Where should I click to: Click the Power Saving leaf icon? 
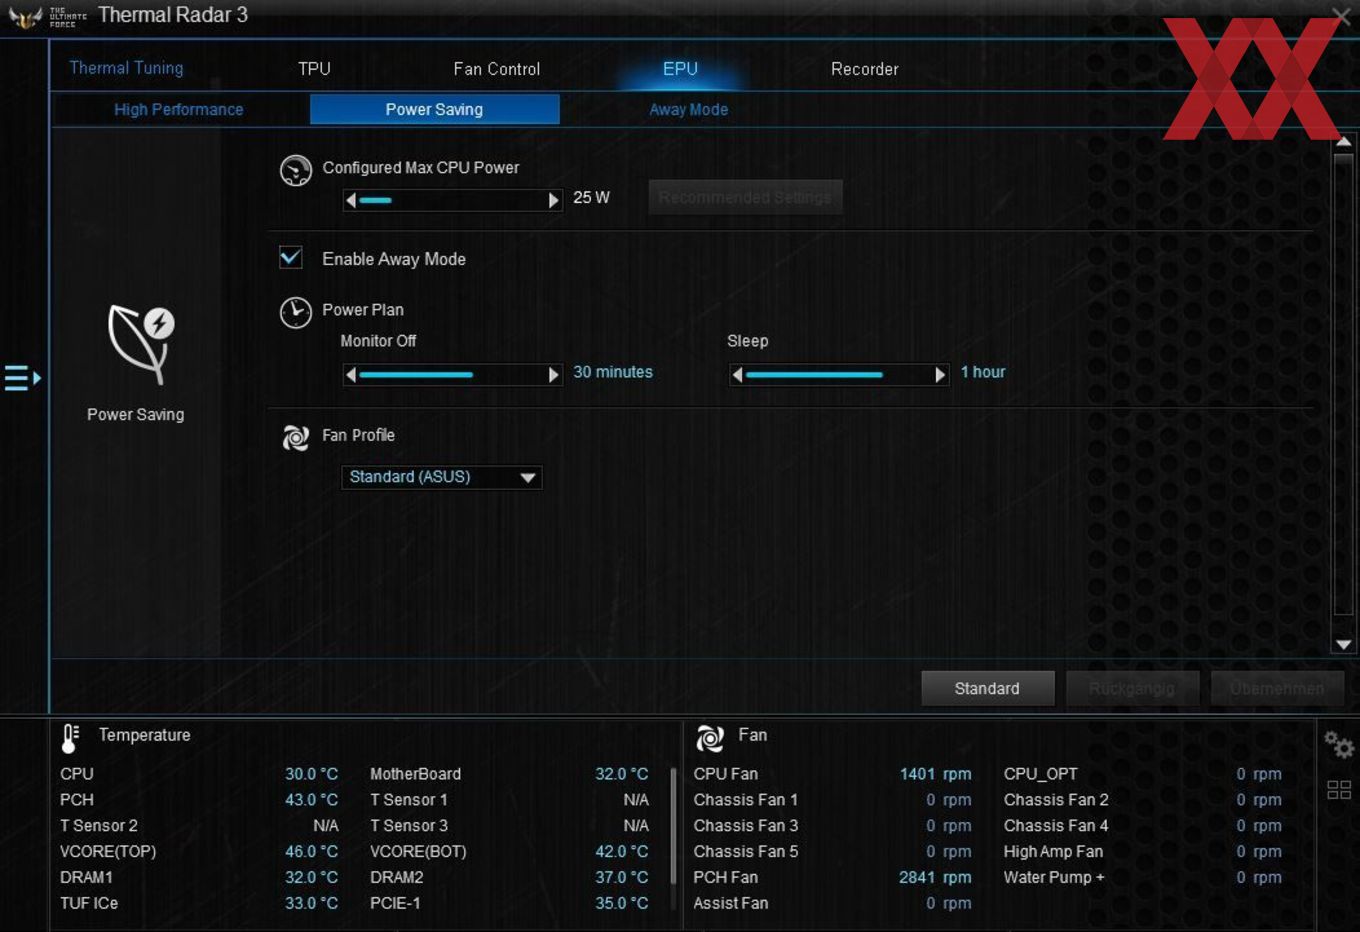point(141,344)
